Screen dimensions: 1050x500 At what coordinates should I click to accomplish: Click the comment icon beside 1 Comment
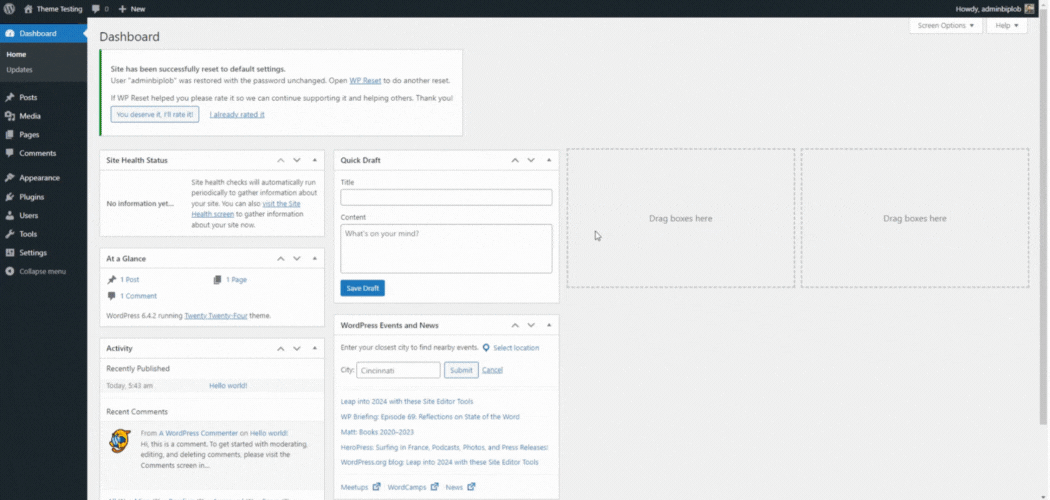click(x=112, y=296)
